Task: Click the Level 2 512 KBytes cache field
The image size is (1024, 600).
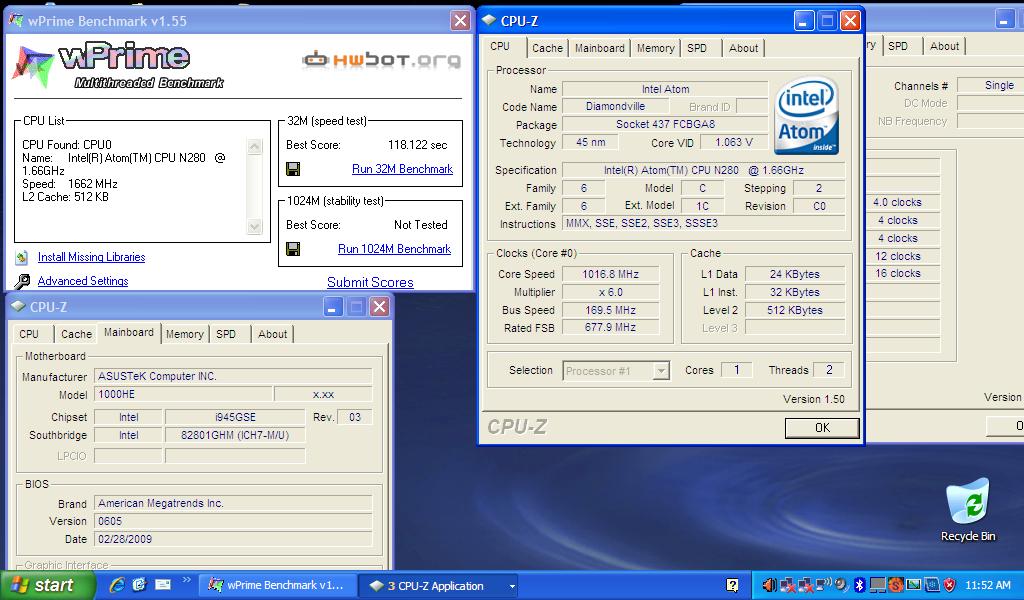Action: pyautogui.click(x=795, y=310)
